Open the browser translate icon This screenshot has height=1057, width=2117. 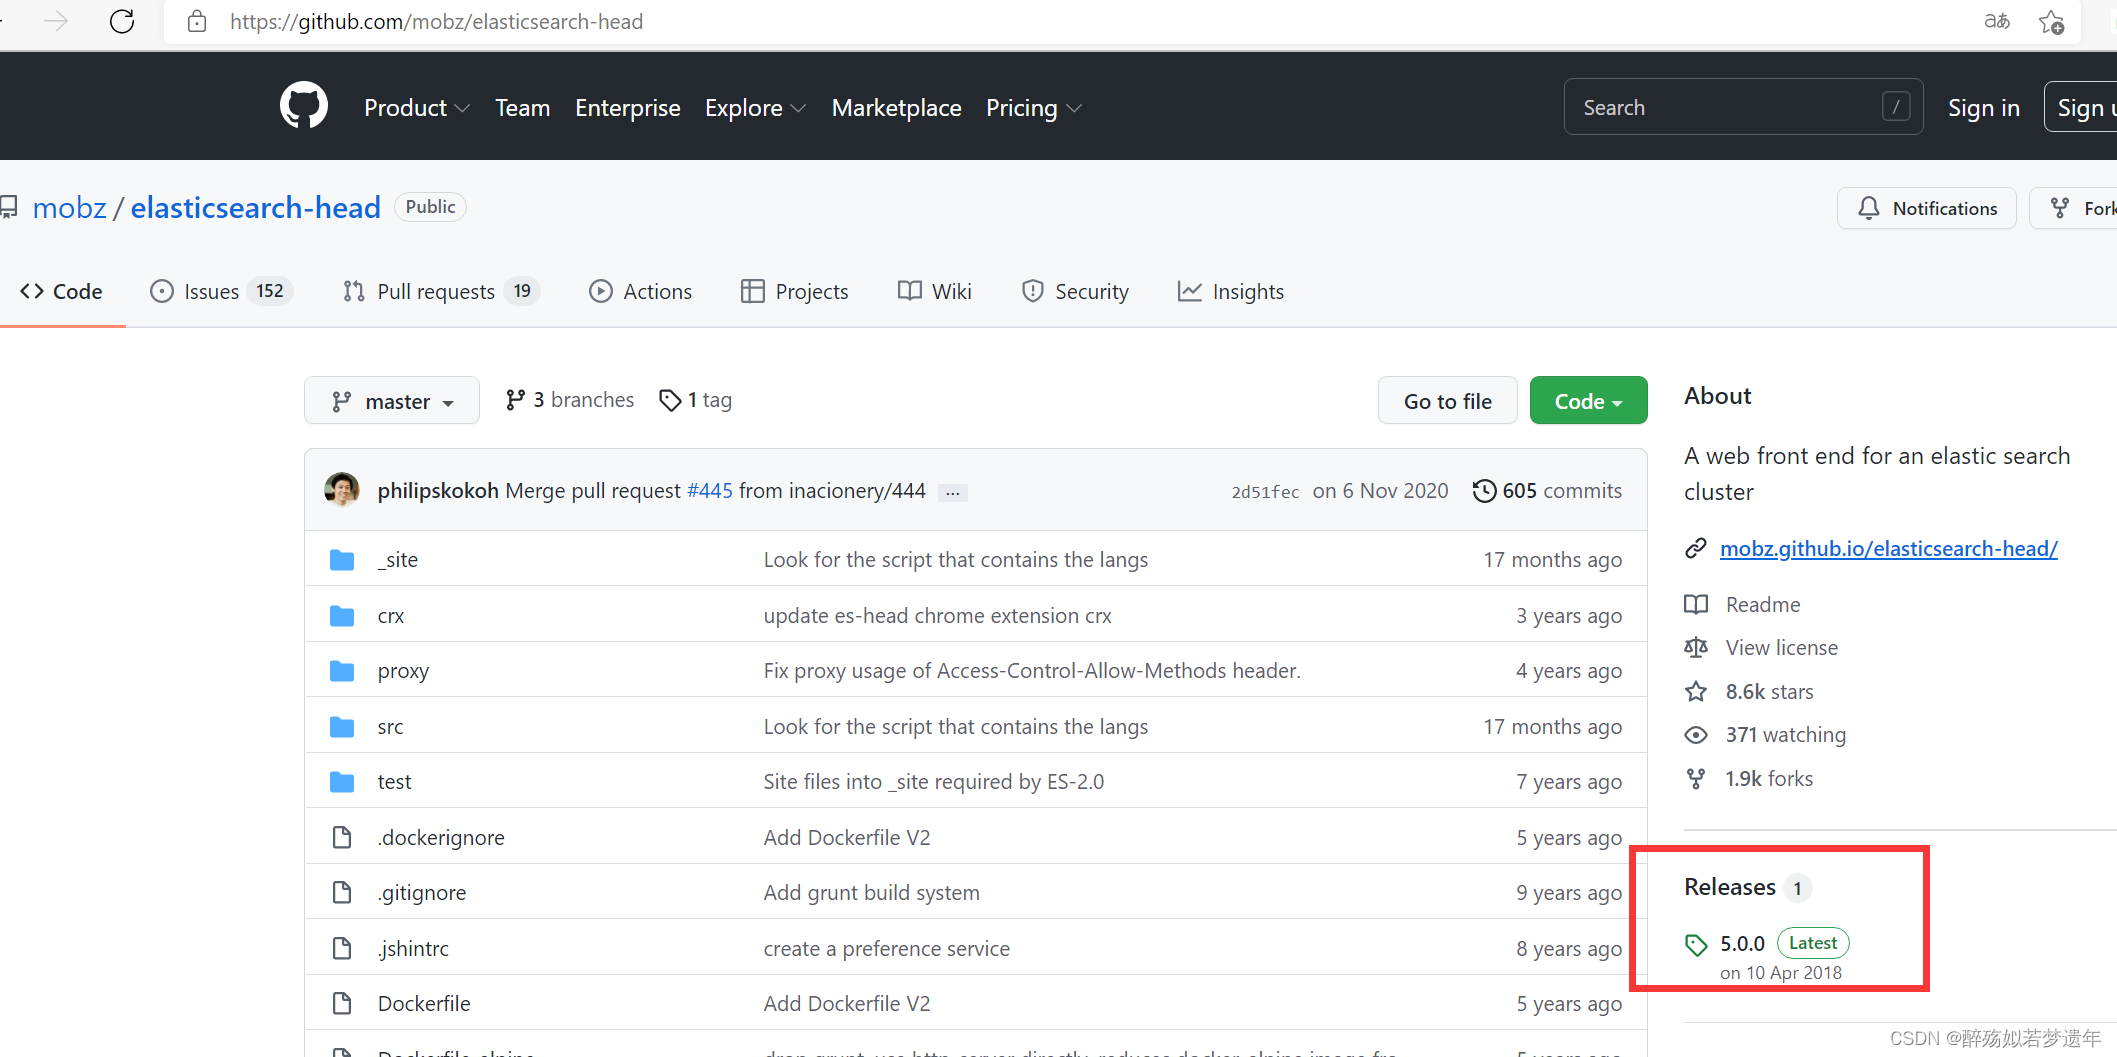point(1997,21)
